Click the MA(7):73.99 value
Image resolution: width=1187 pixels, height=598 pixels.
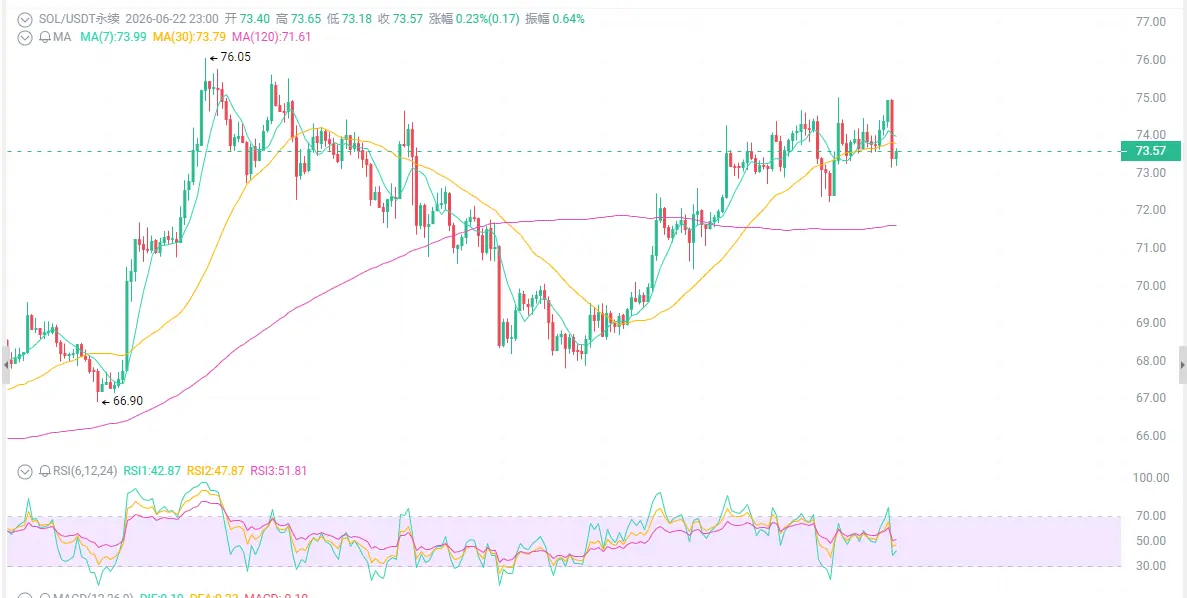click(x=114, y=36)
